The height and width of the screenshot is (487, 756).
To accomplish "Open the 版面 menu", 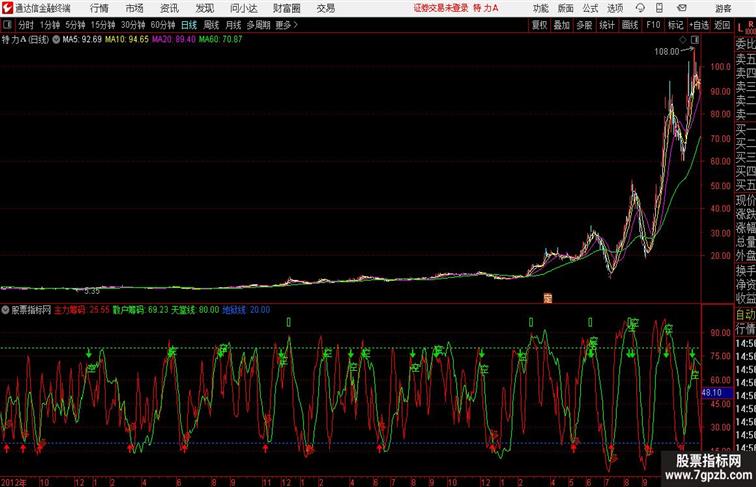I will pos(565,8).
